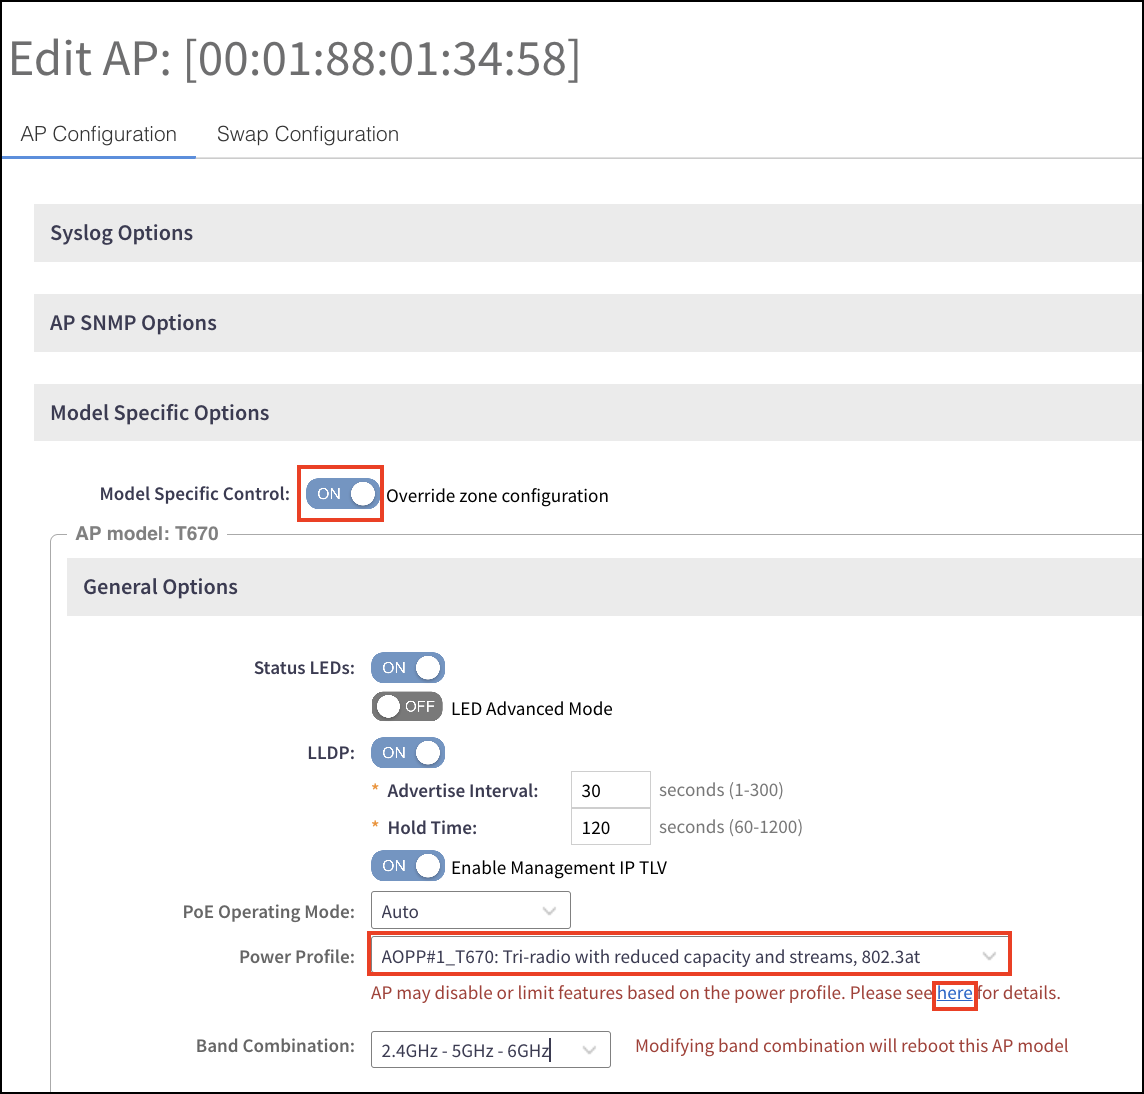Open the Swap Configuration tab
The image size is (1144, 1094).
[x=308, y=134]
